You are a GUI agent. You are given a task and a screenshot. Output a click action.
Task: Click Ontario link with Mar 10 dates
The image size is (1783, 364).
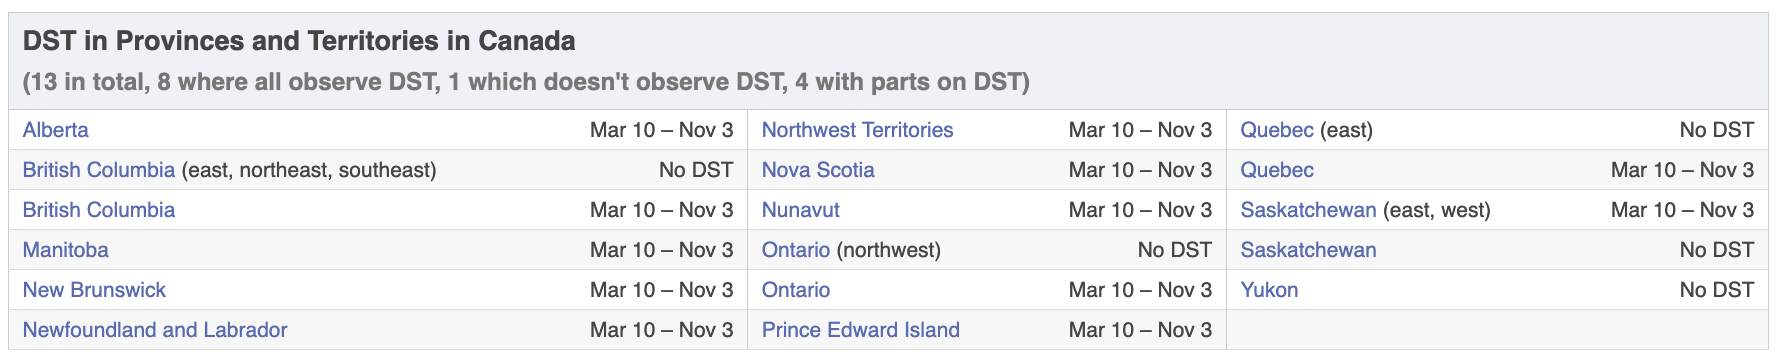796,290
